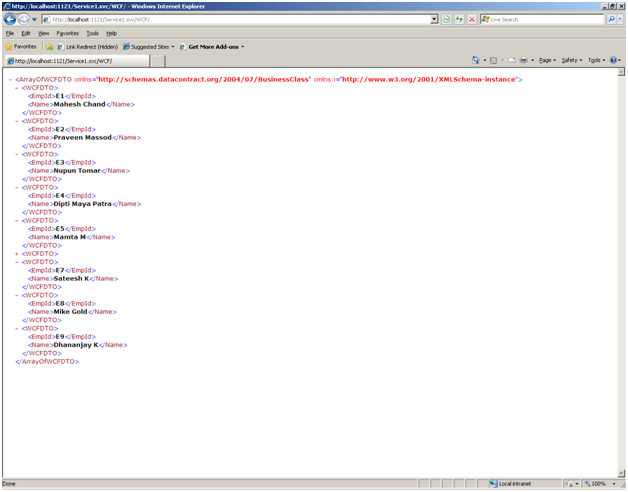
Task: Open the View menu
Action: pyautogui.click(x=43, y=33)
